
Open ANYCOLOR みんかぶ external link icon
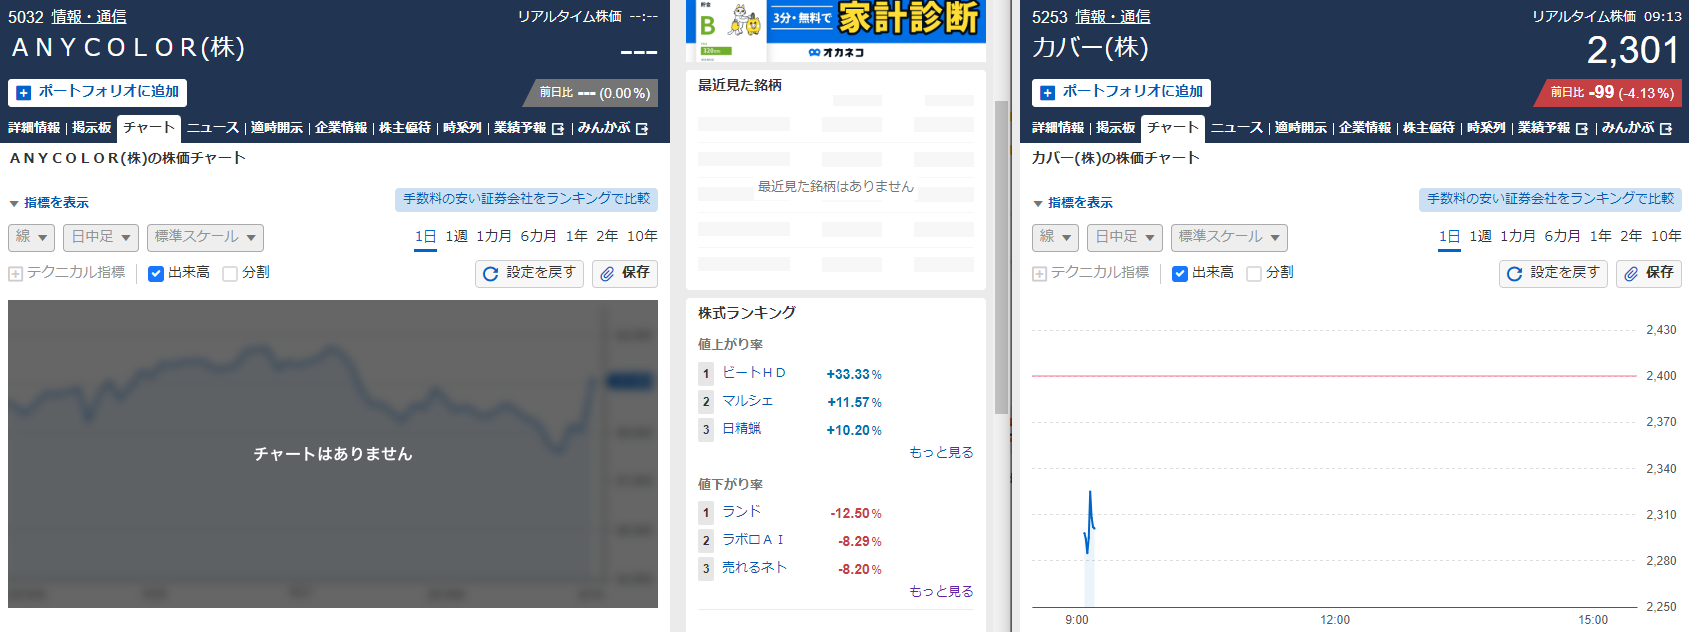pyautogui.click(x=642, y=129)
